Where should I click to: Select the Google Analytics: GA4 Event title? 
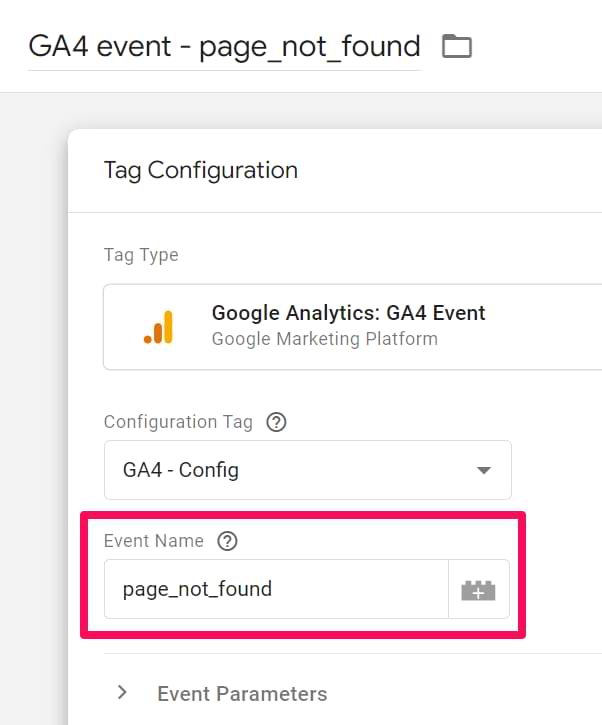pyautogui.click(x=348, y=313)
